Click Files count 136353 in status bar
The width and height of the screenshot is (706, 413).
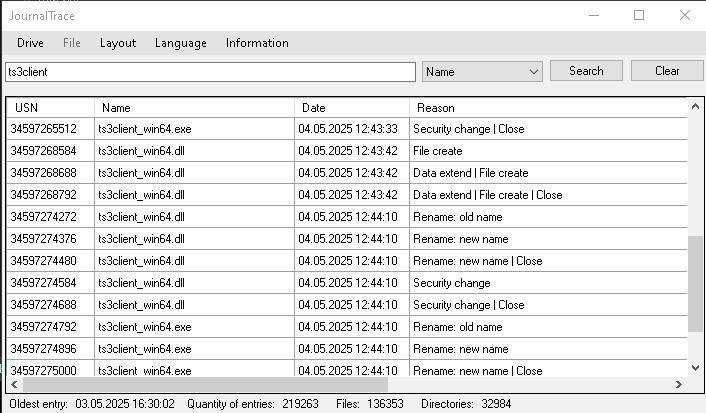[385, 404]
